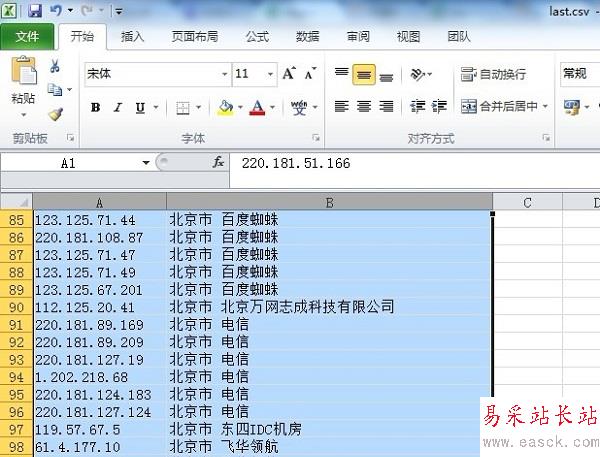Switch to the 数据 Data tab
Viewport: 600px width, 457px height.
coord(307,36)
